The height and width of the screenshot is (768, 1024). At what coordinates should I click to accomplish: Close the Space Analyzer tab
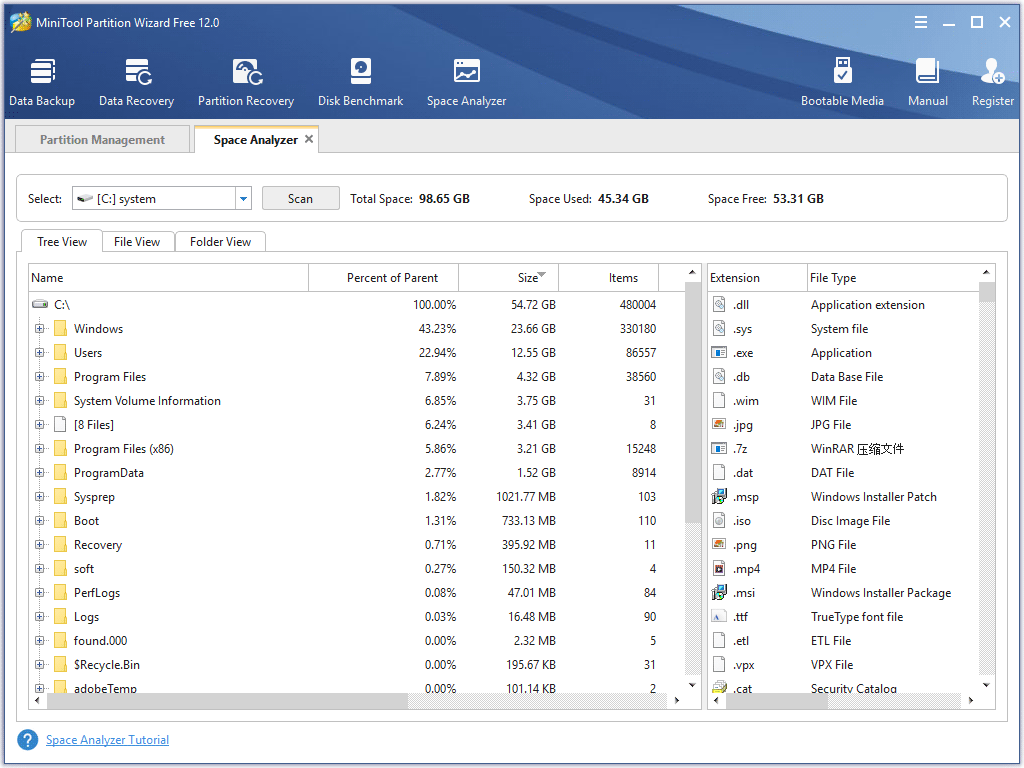(x=309, y=139)
